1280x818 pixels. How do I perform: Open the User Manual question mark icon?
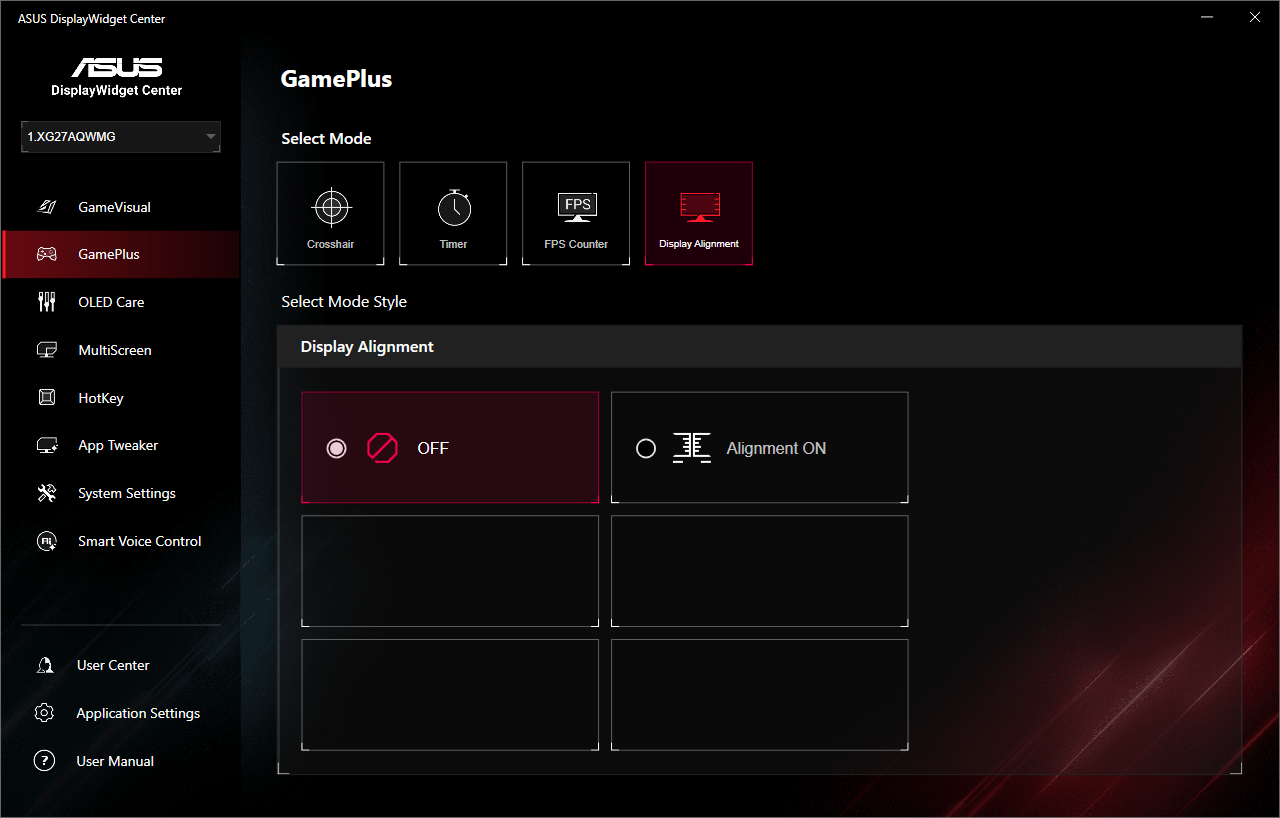pyautogui.click(x=44, y=761)
